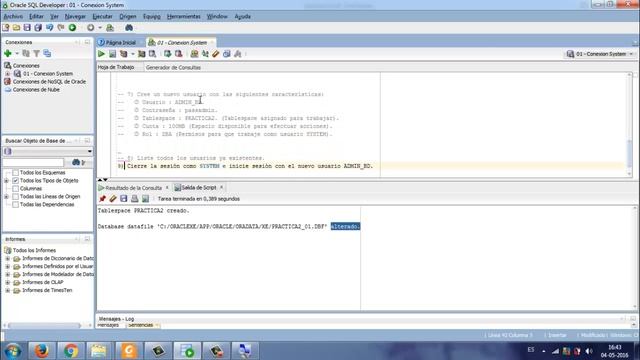Switch to Generador de Consultas tab
Screen dimensions: 640x360
173,67
